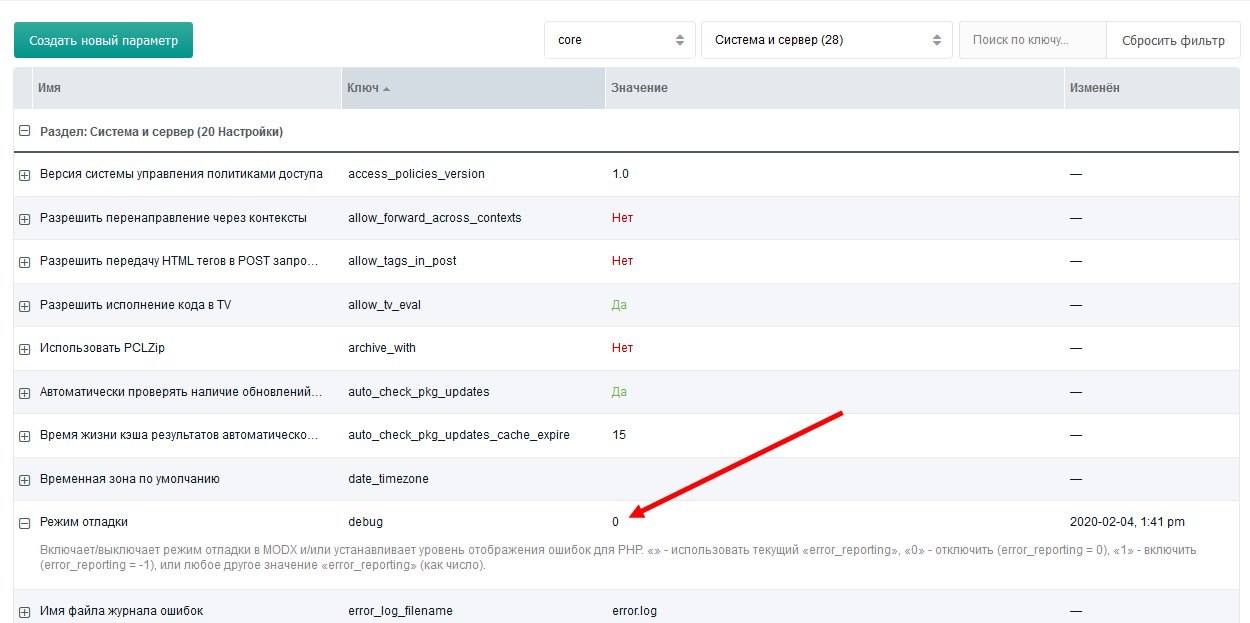Open the 'core' namespace dropdown

pos(620,40)
